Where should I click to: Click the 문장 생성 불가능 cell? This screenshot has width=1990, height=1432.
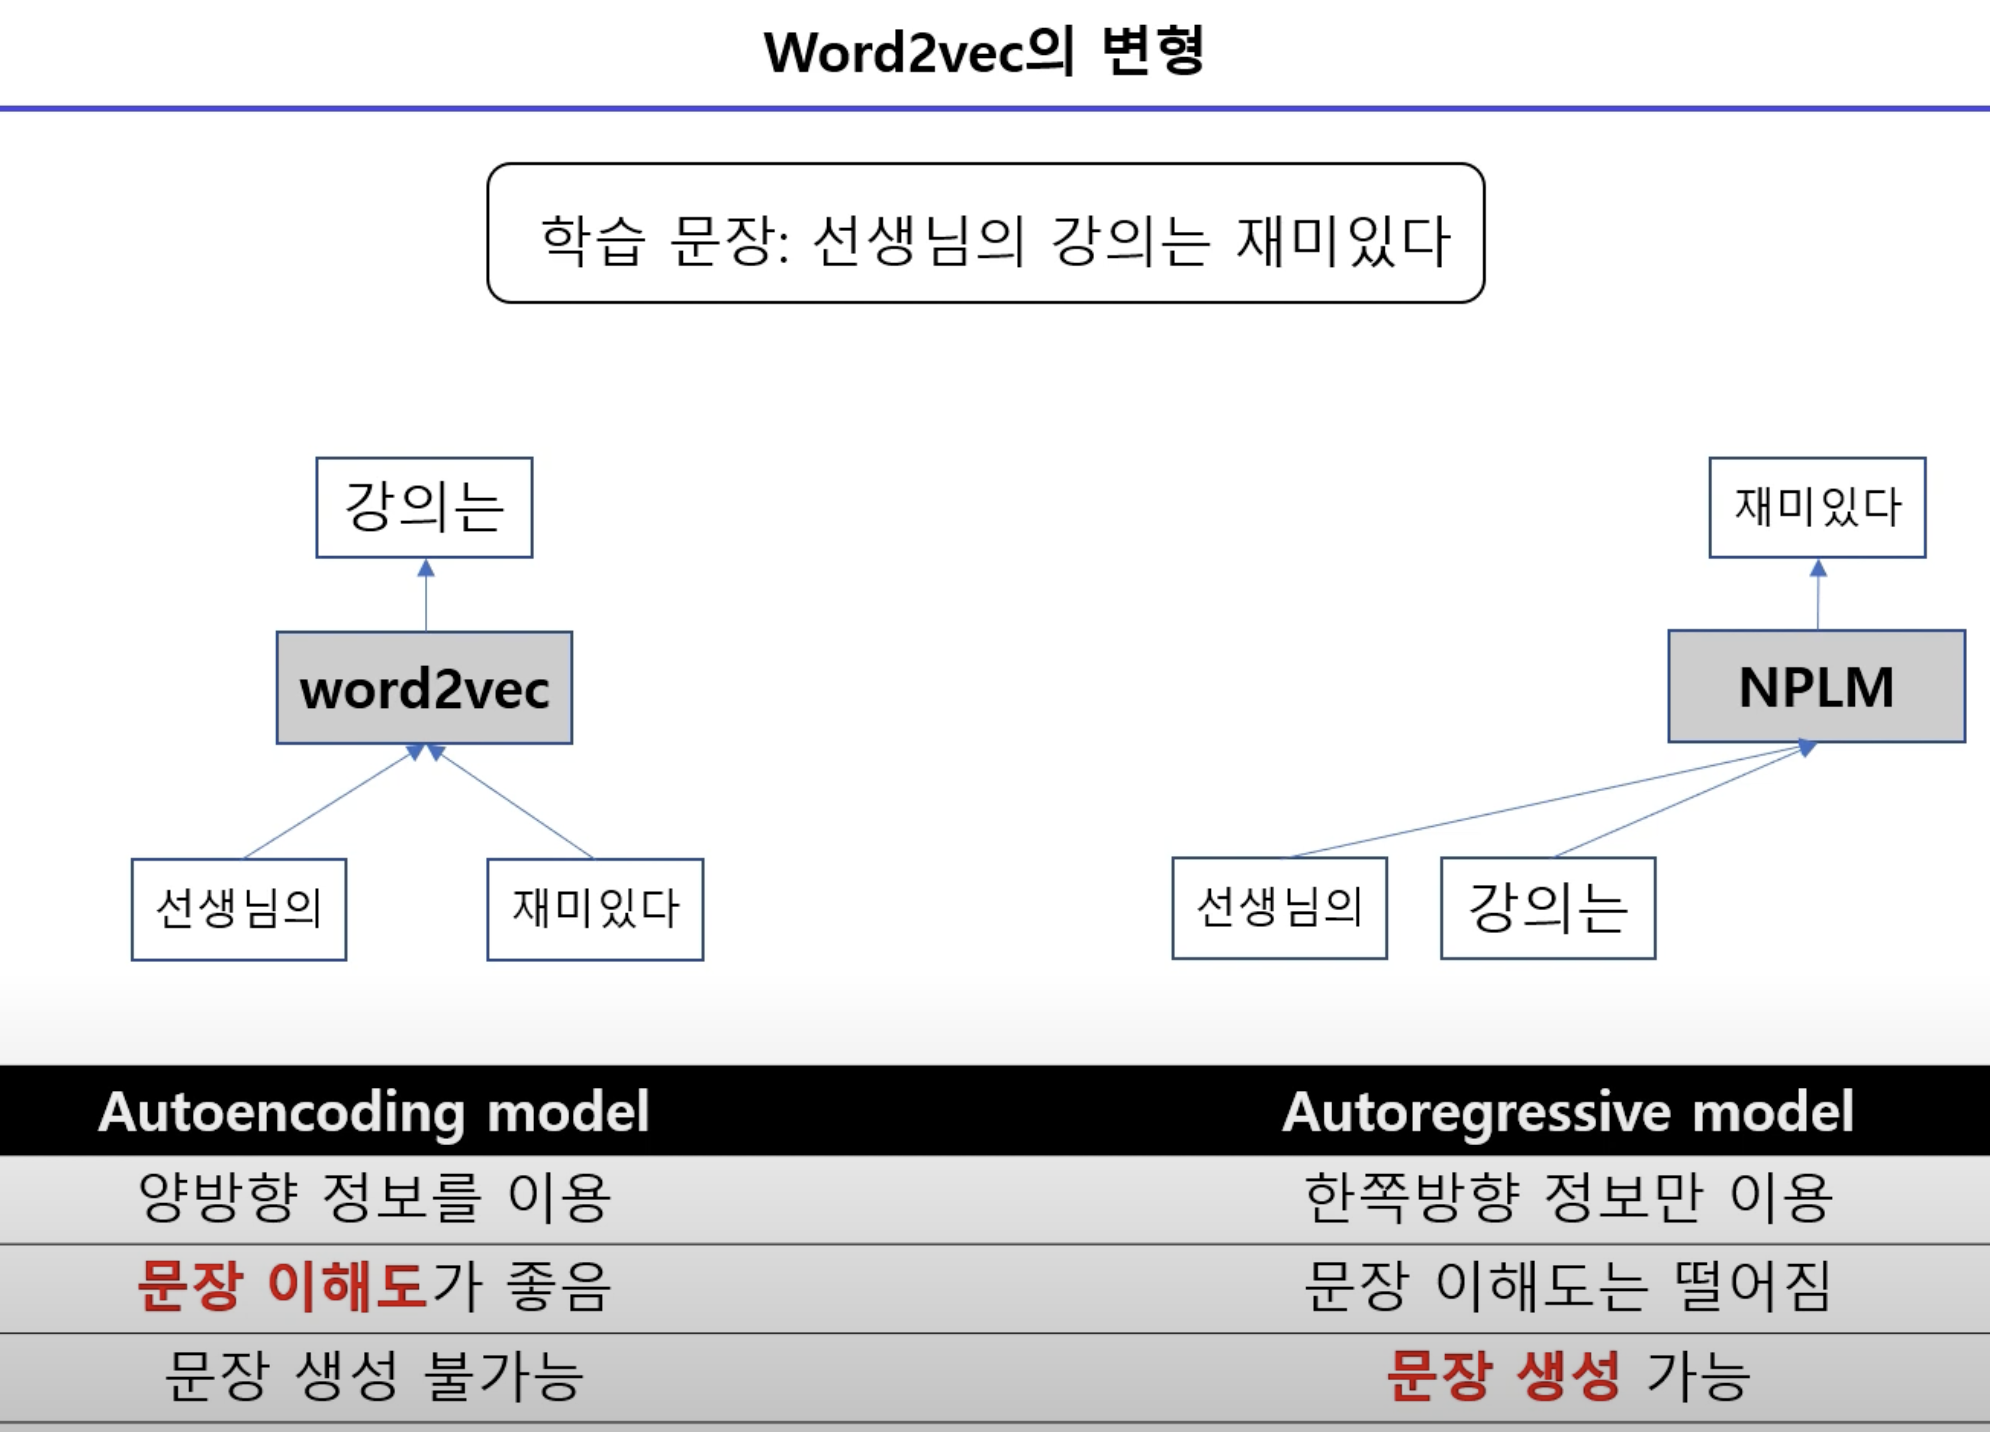(x=374, y=1376)
